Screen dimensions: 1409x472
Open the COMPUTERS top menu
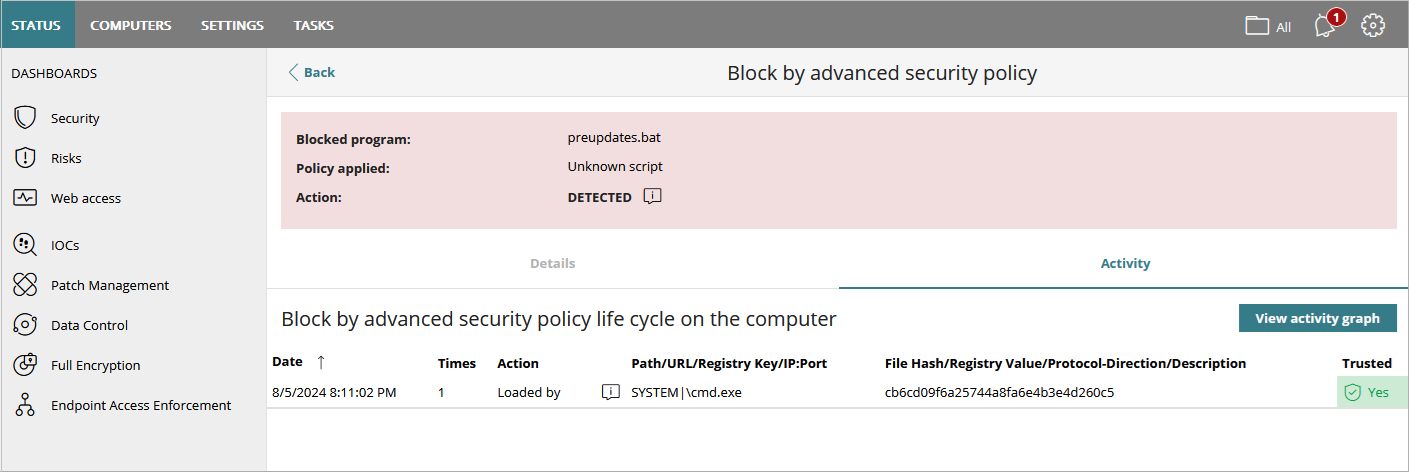(131, 25)
